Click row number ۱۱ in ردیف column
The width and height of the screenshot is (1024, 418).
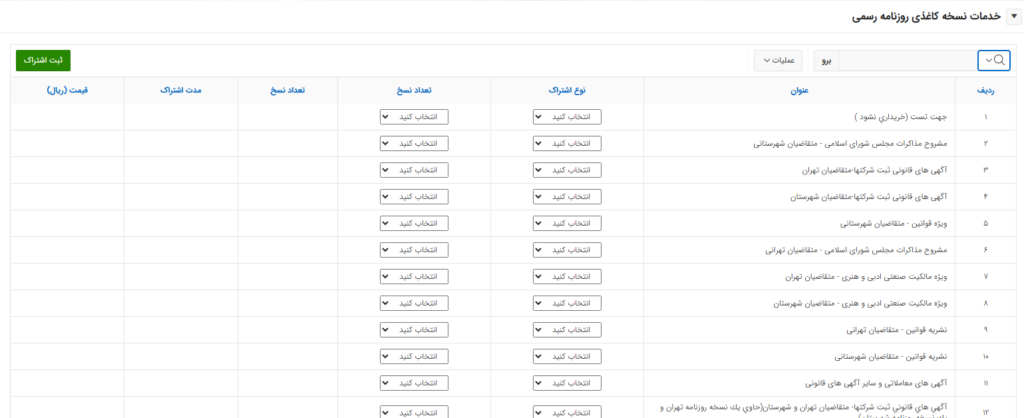pos(985,383)
